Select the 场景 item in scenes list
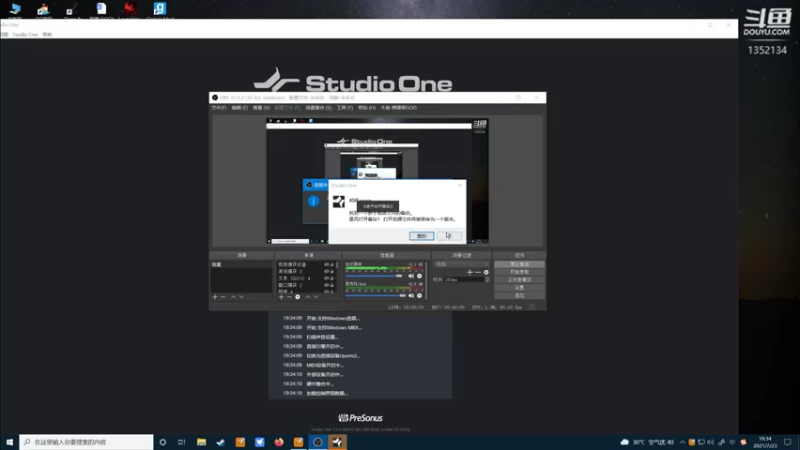 pyautogui.click(x=241, y=265)
